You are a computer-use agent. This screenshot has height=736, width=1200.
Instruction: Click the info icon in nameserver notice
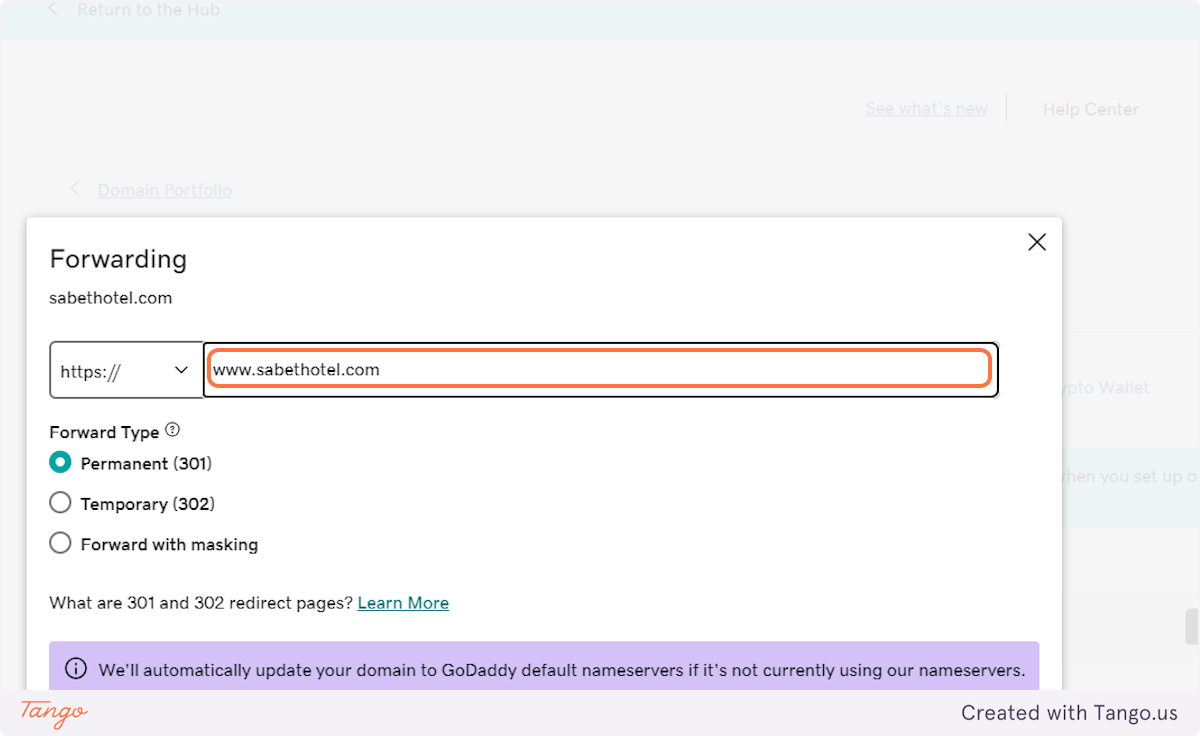75,669
